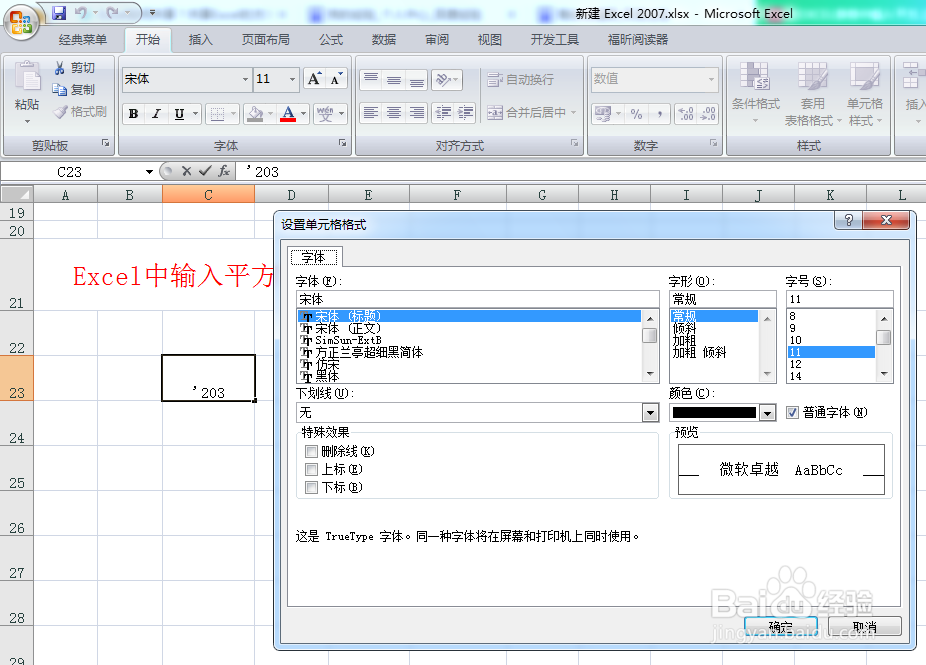
Task: Copy selection with the Copy icon
Action: tap(59, 90)
